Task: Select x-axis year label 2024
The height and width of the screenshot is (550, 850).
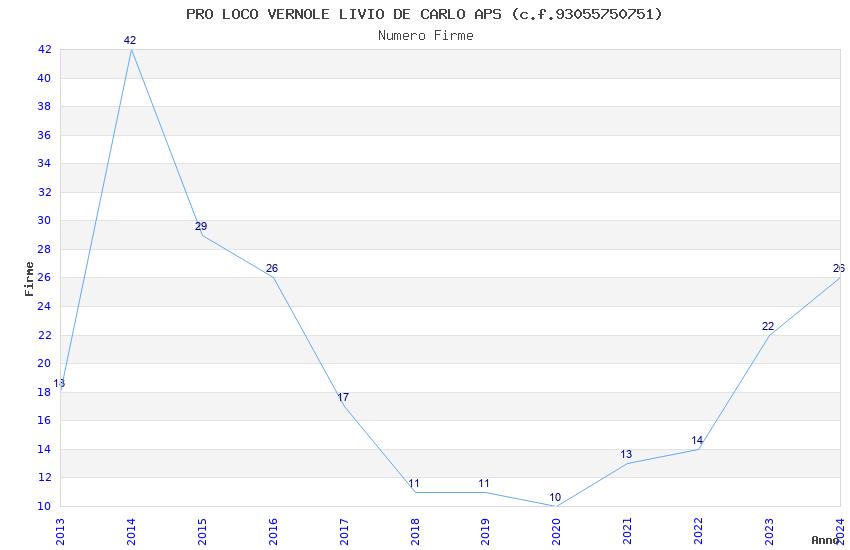Action: 841,532
